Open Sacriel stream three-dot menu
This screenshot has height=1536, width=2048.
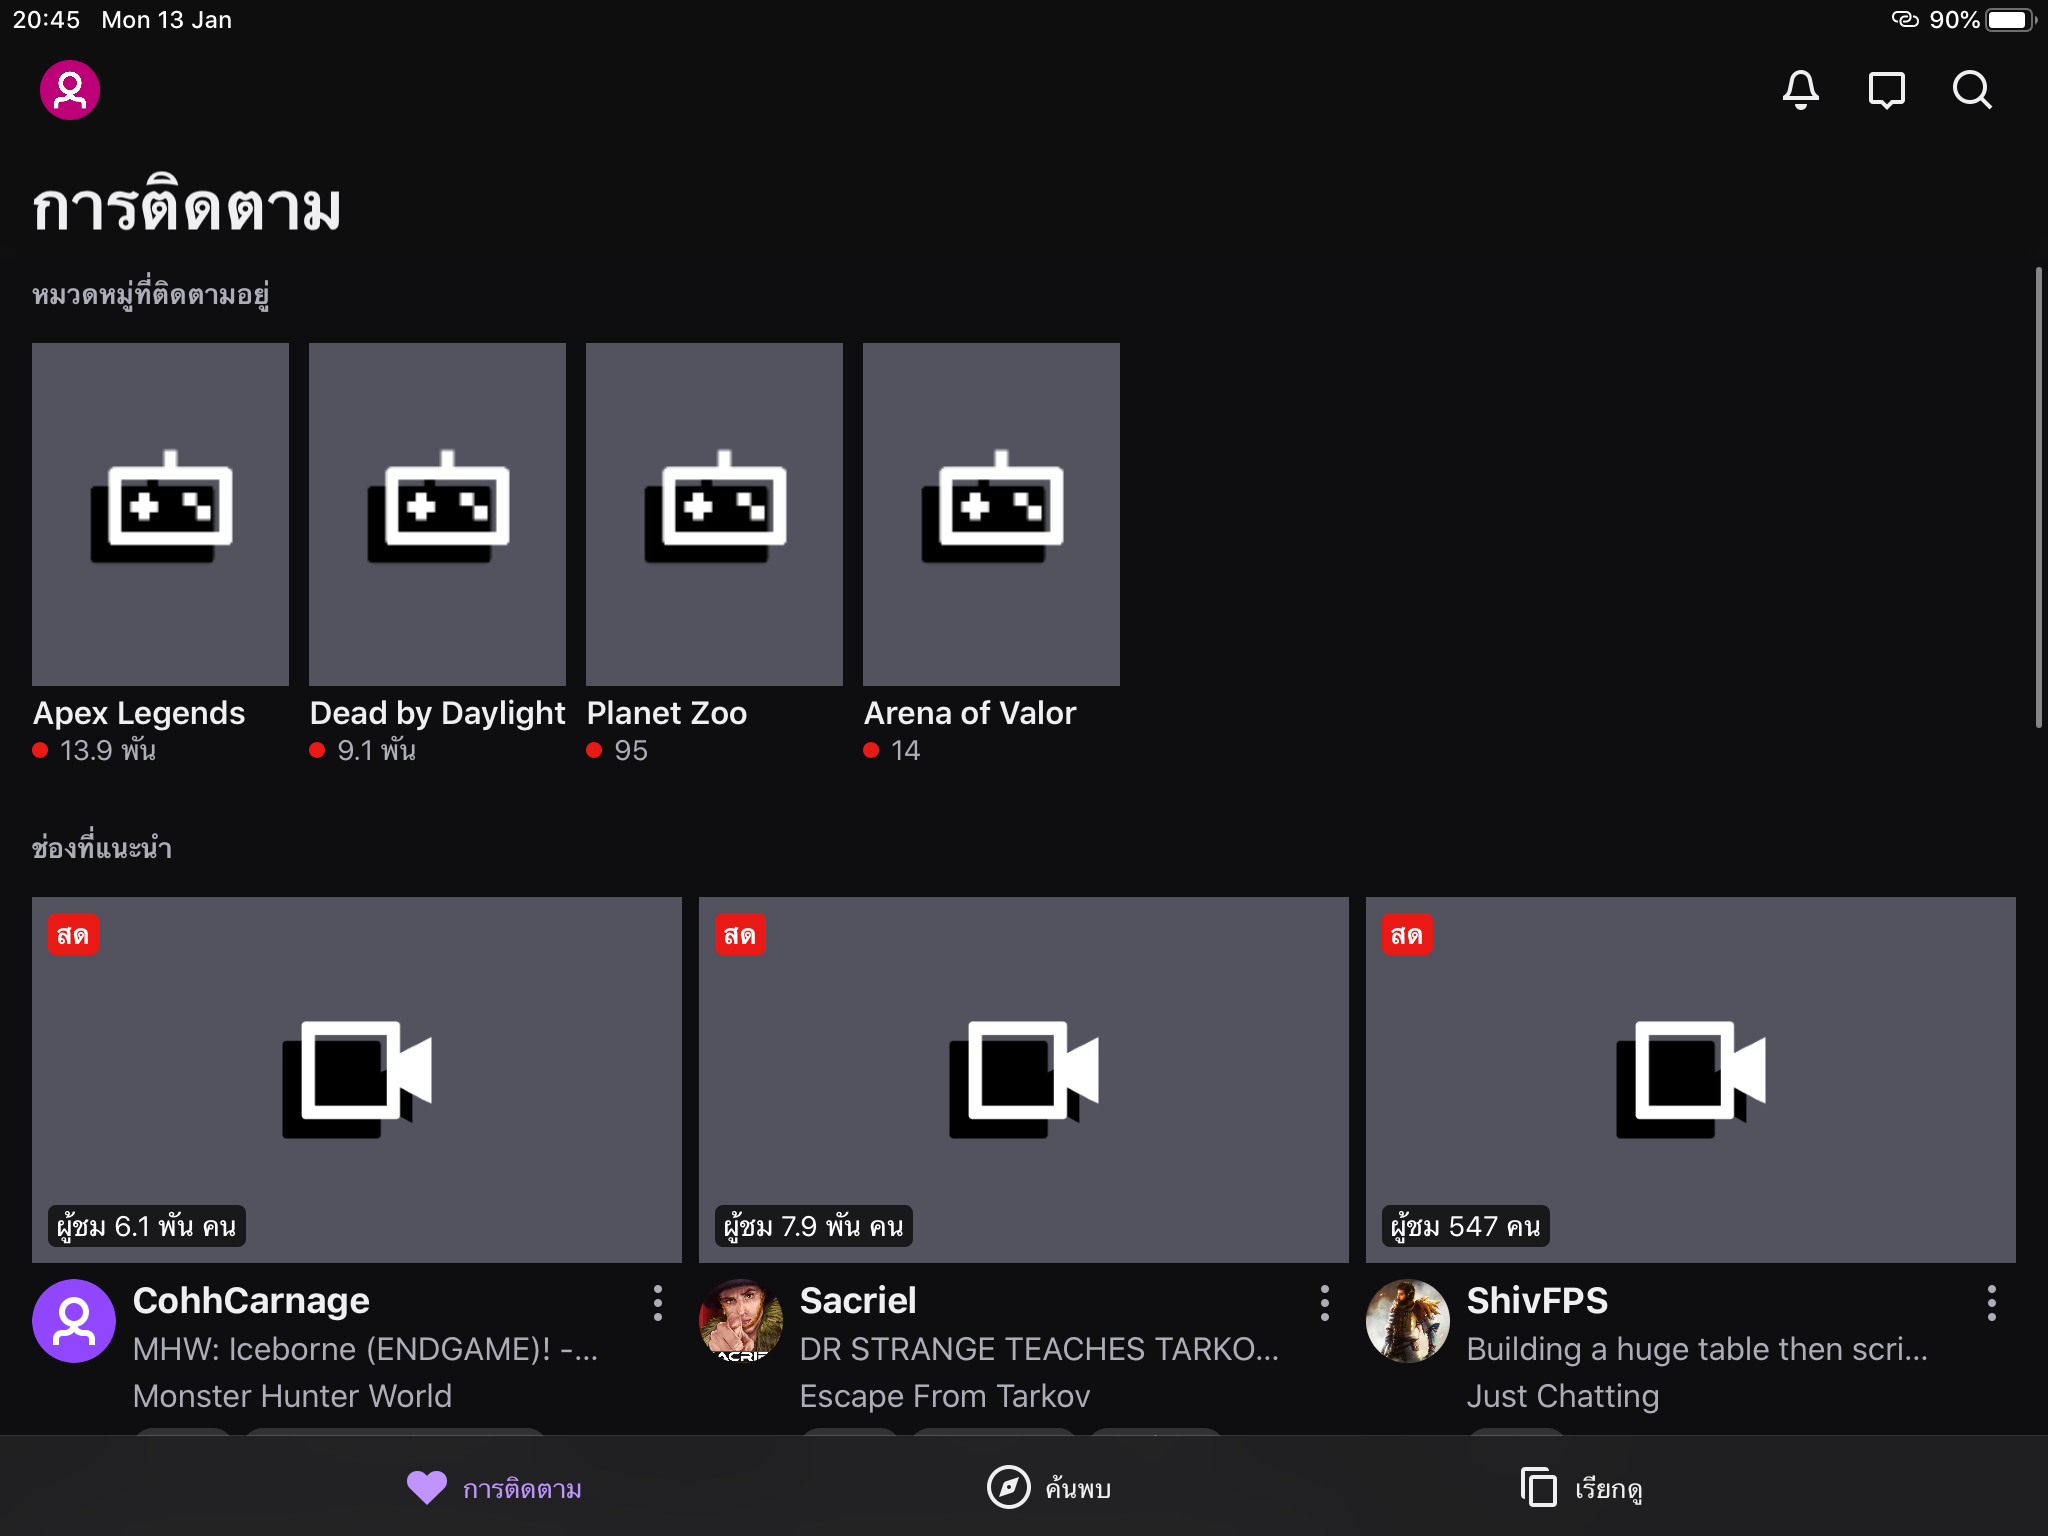pos(1324,1303)
